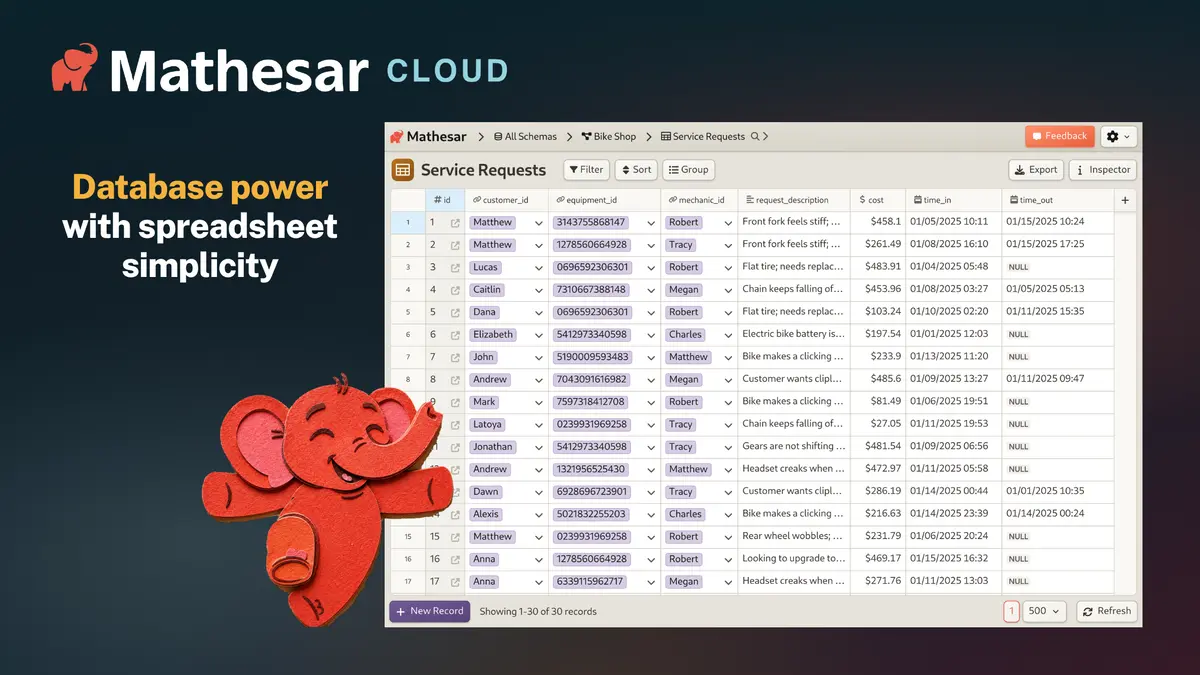The height and width of the screenshot is (675, 1200).
Task: Open the record for row id 5
Action: [x=455, y=312]
